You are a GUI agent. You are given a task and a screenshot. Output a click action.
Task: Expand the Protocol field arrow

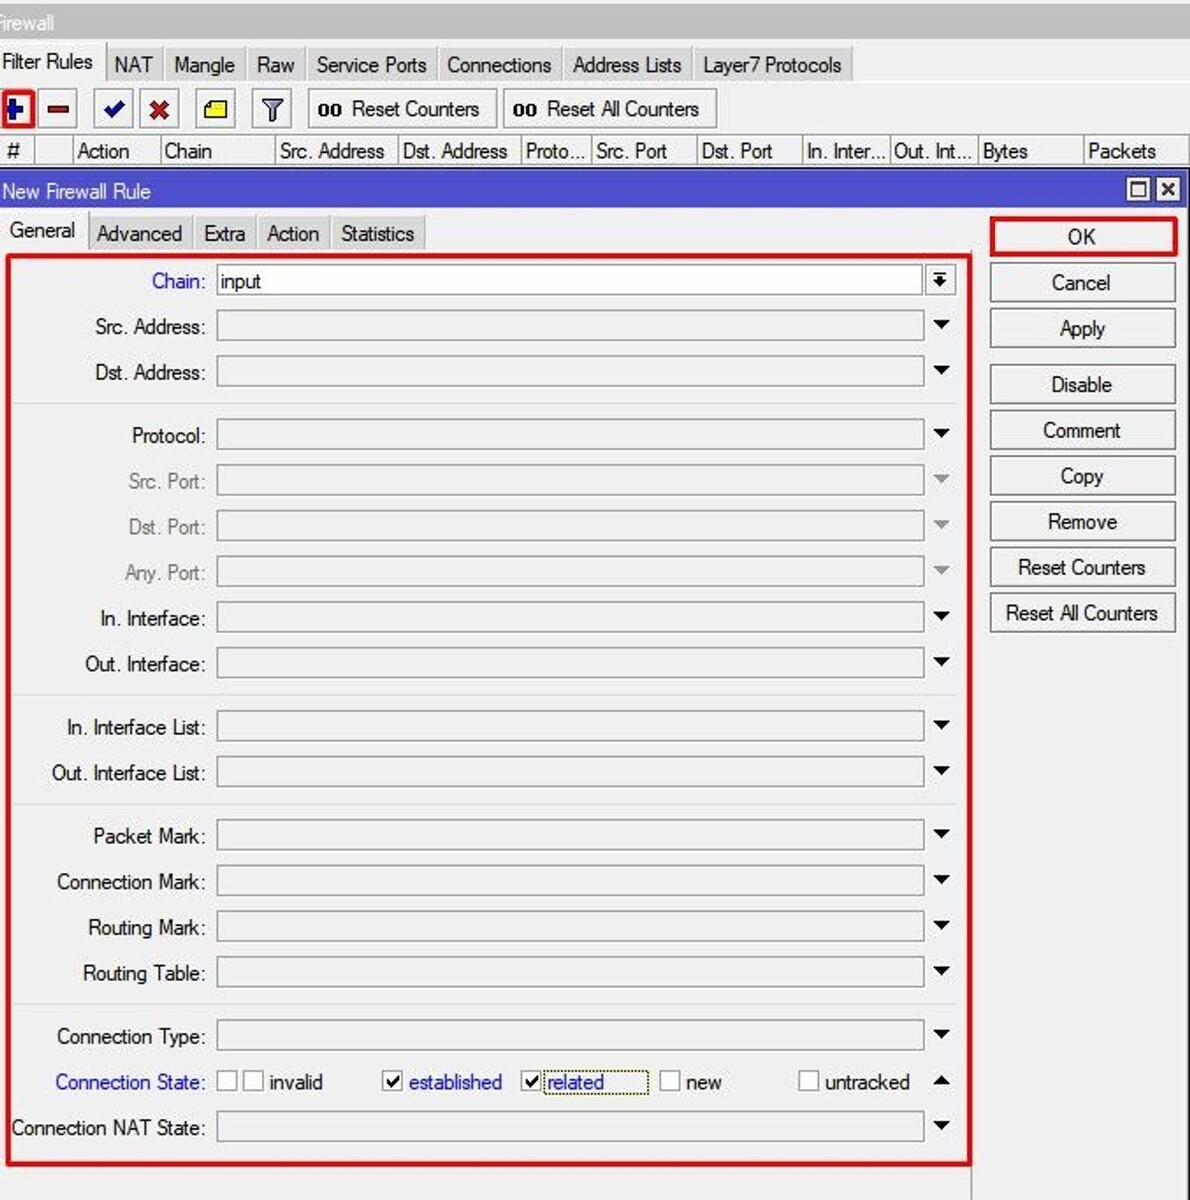coord(941,434)
